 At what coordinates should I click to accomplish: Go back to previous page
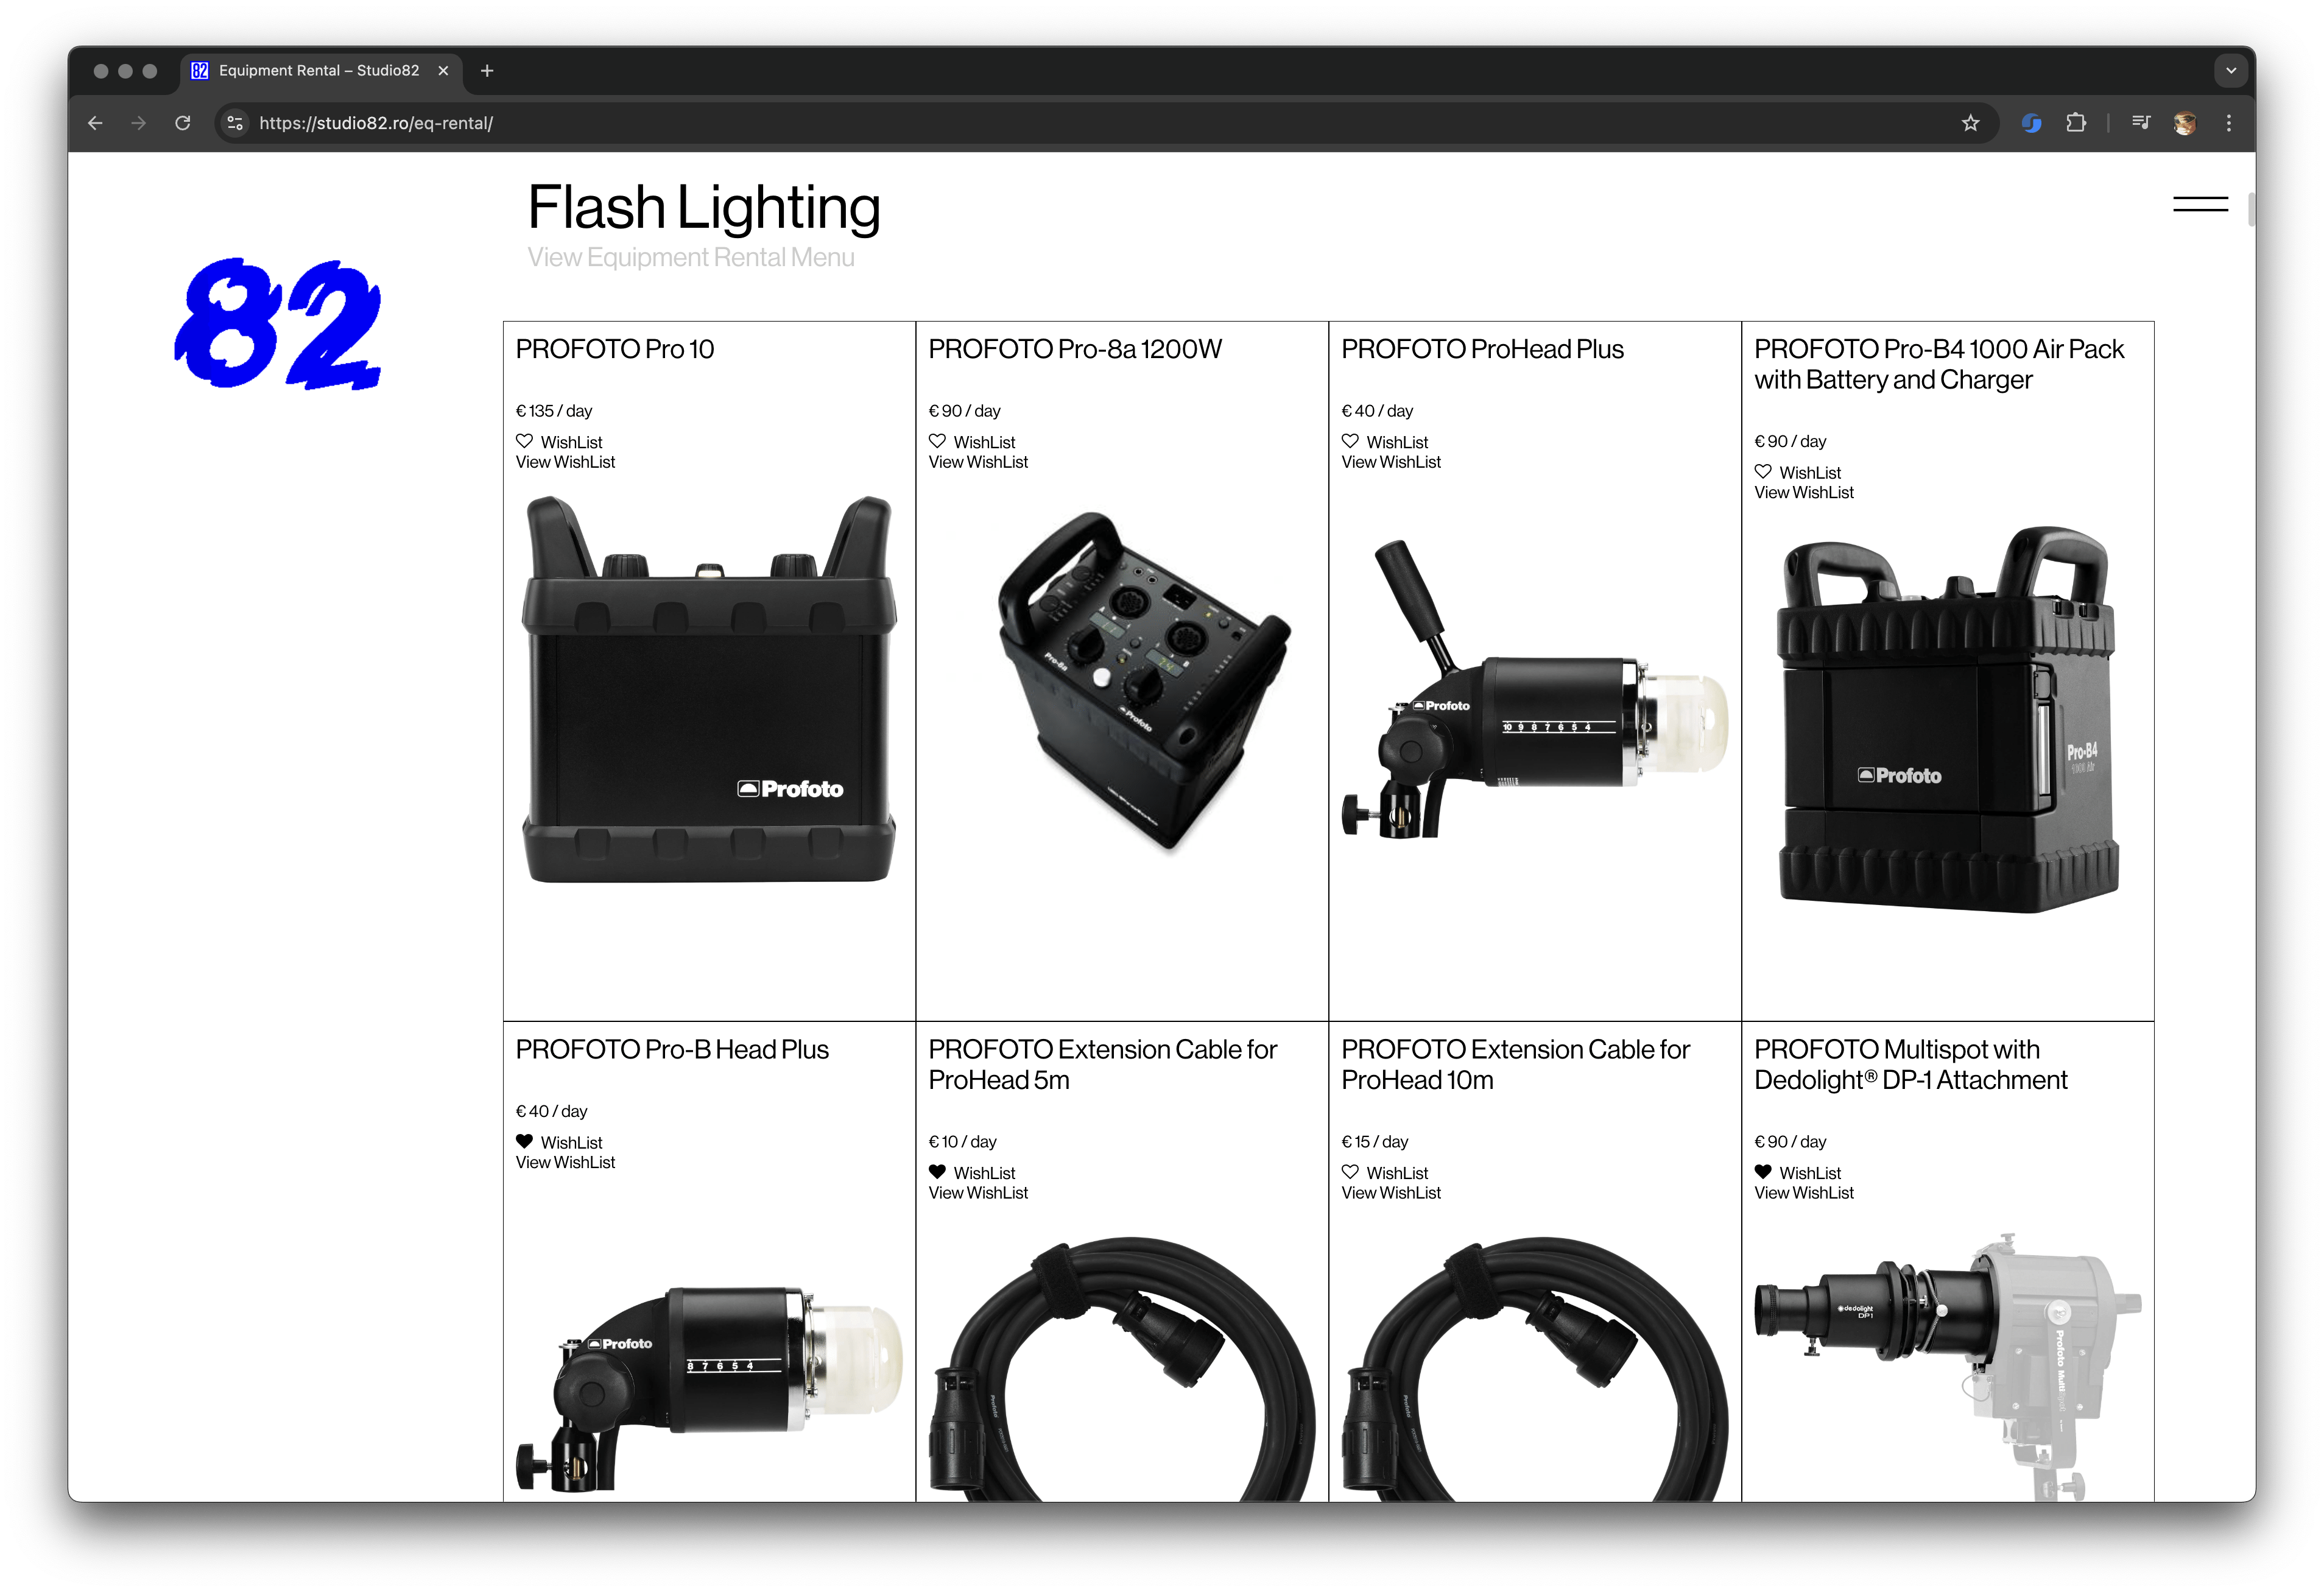[x=95, y=123]
